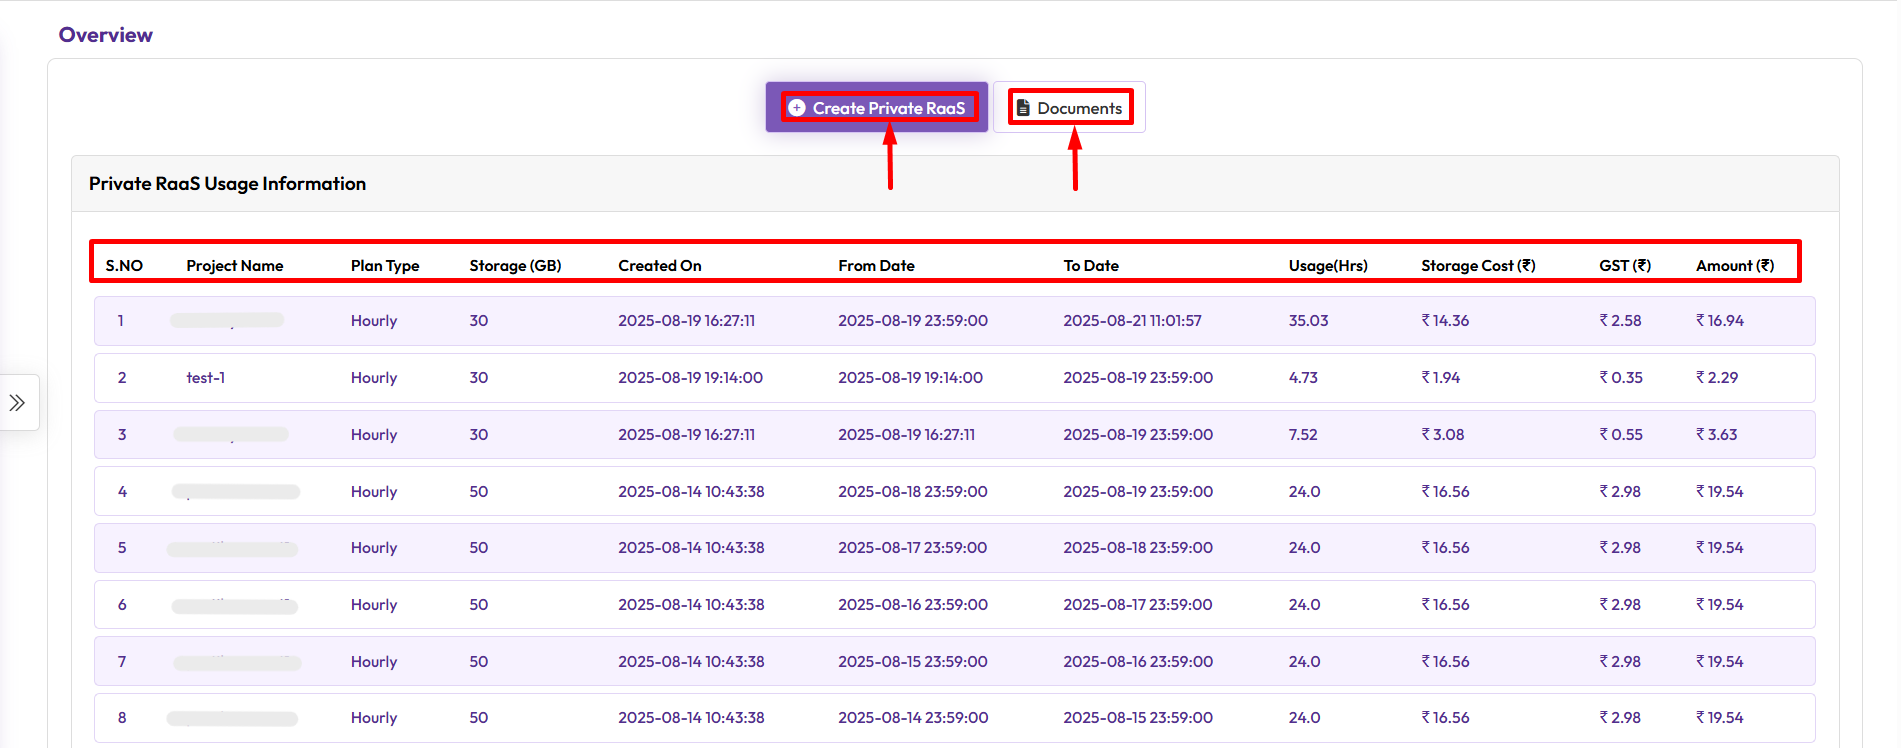Click the Created On column header

pos(659,266)
